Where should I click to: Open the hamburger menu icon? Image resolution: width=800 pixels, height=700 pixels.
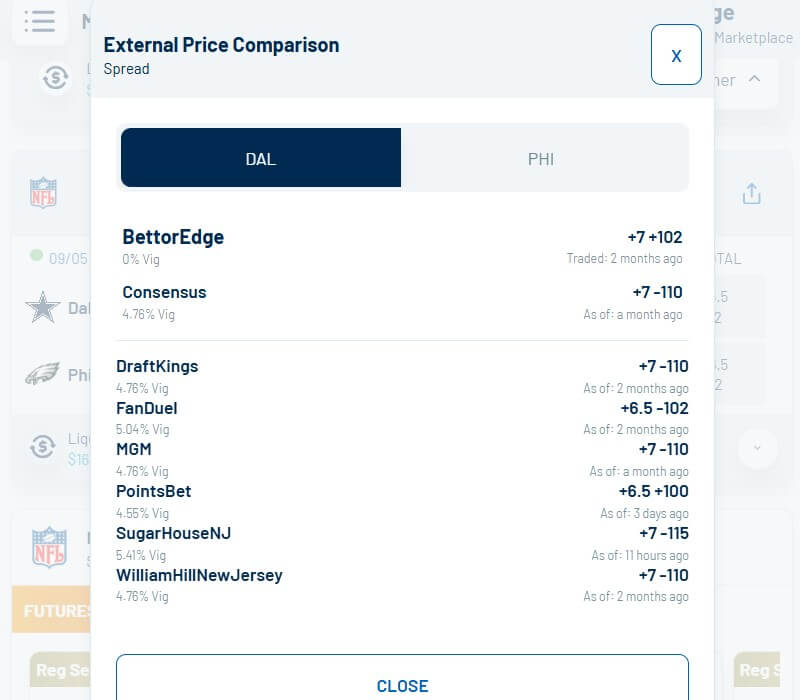pyautogui.click(x=40, y=21)
